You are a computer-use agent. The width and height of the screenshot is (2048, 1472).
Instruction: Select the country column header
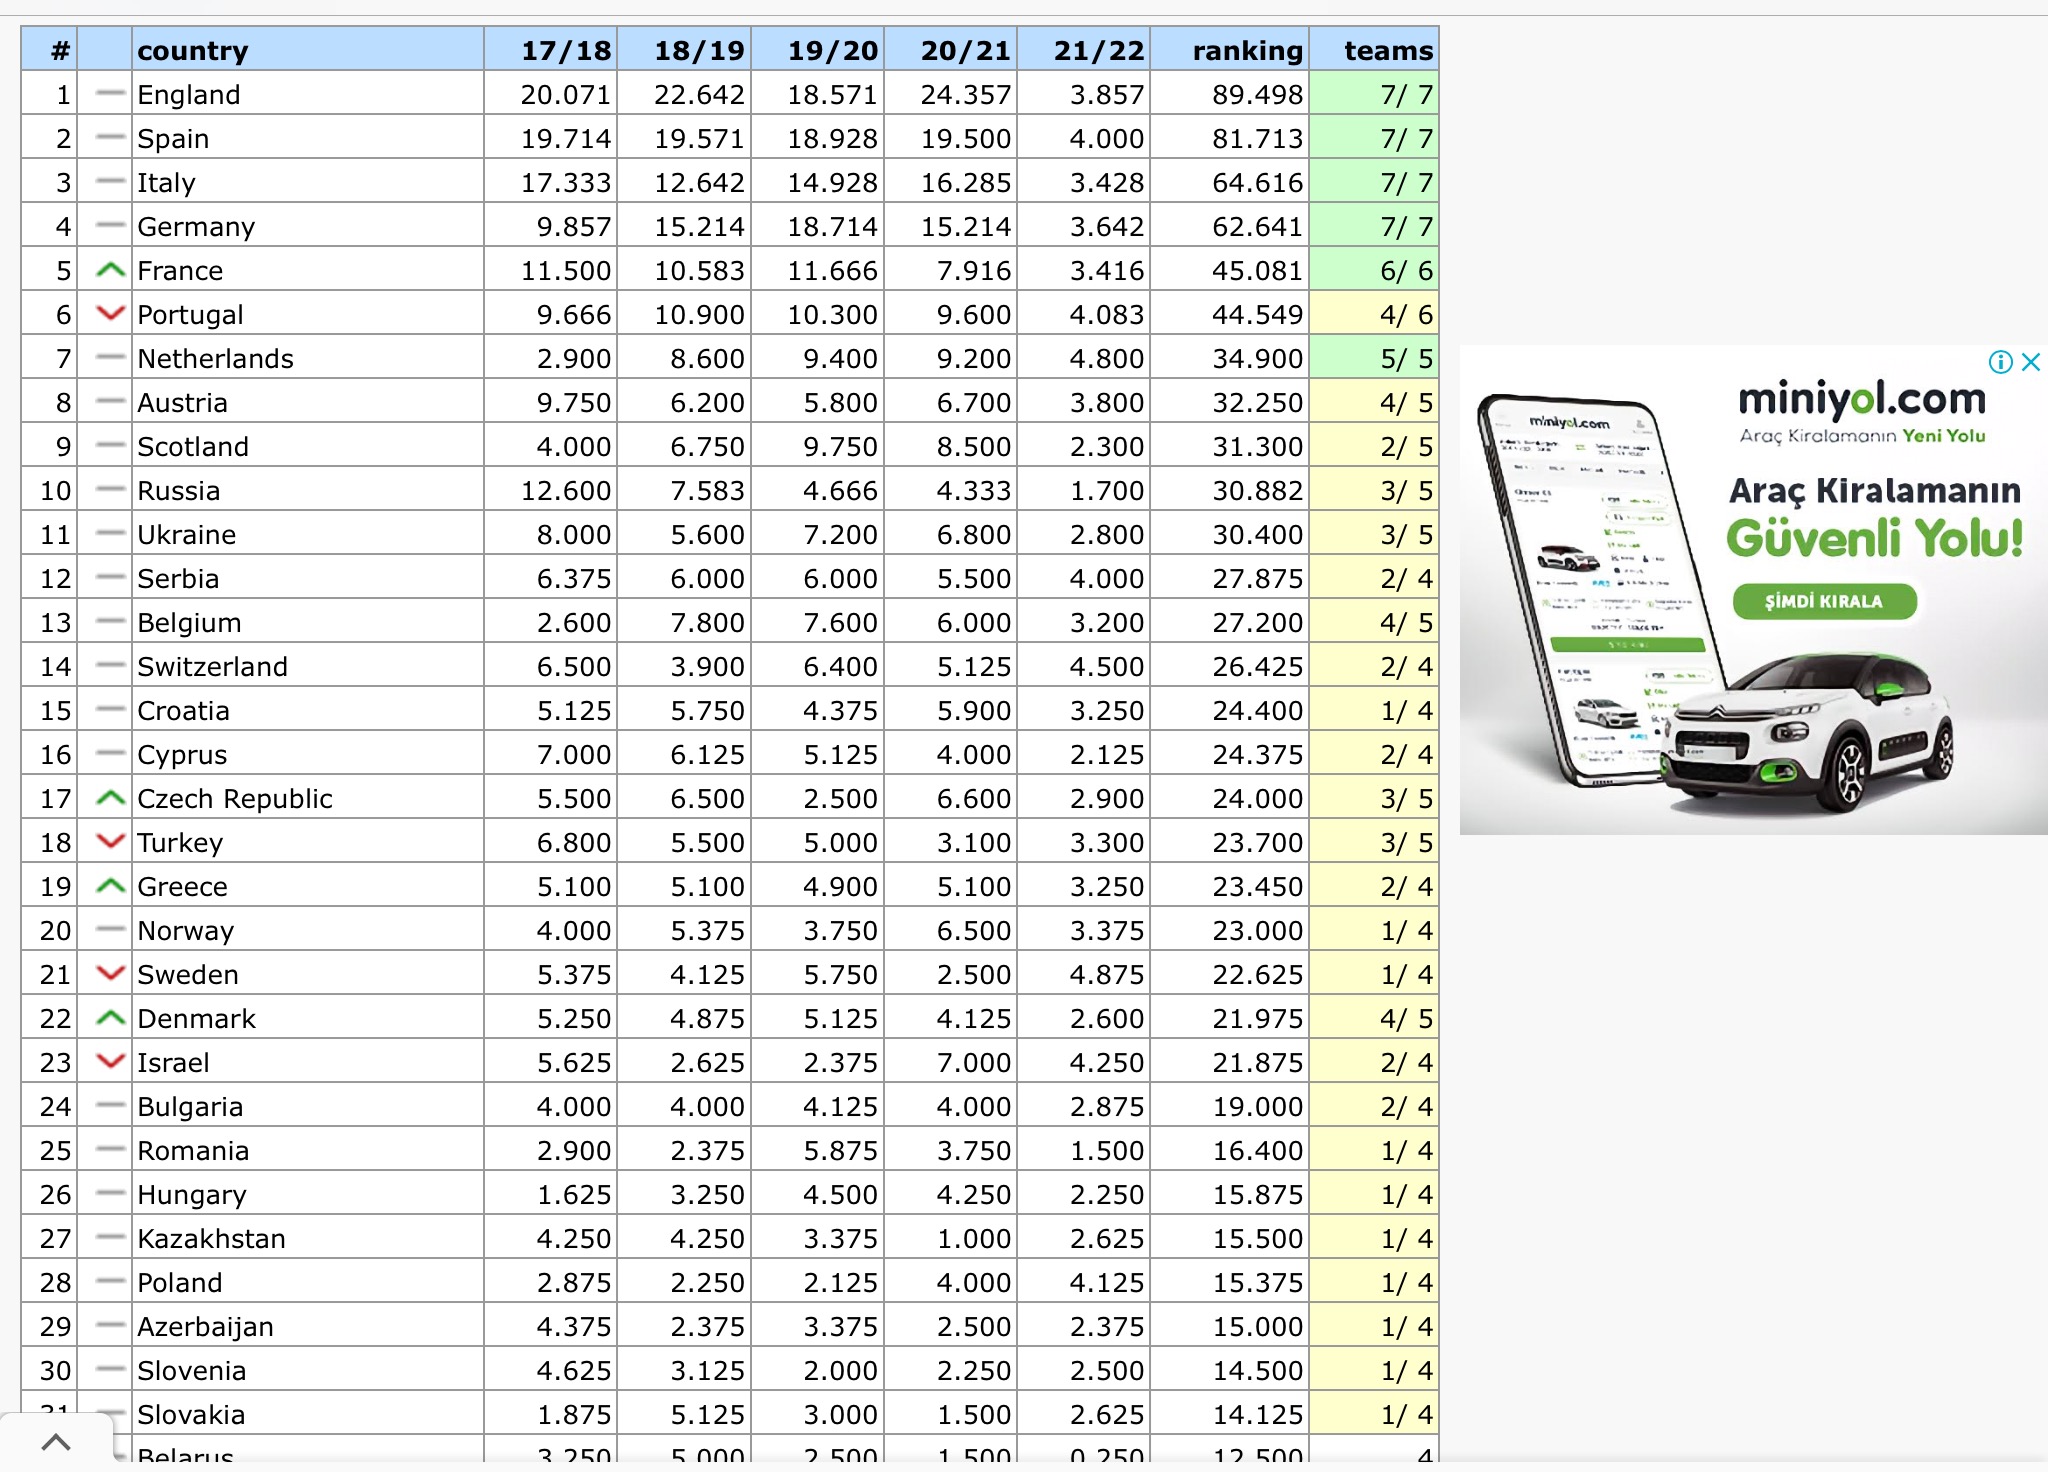pyautogui.click(x=193, y=50)
